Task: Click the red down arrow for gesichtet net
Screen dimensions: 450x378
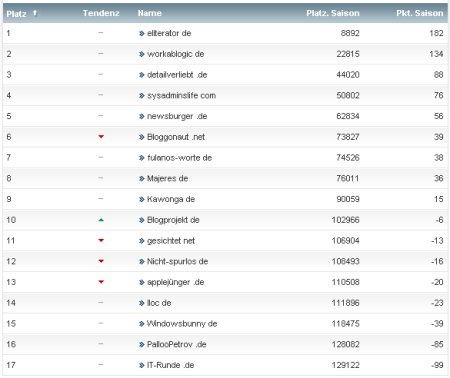Action: point(101,240)
